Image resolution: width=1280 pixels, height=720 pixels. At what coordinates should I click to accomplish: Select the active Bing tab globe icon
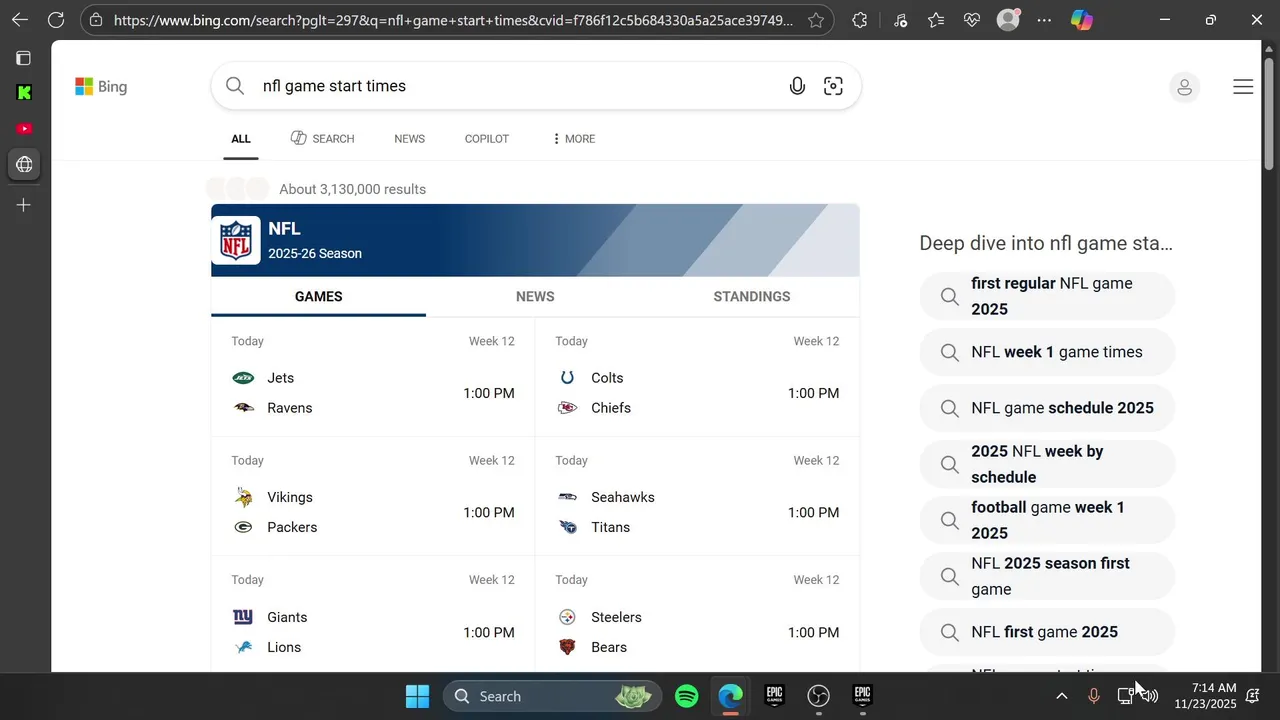click(x=24, y=165)
